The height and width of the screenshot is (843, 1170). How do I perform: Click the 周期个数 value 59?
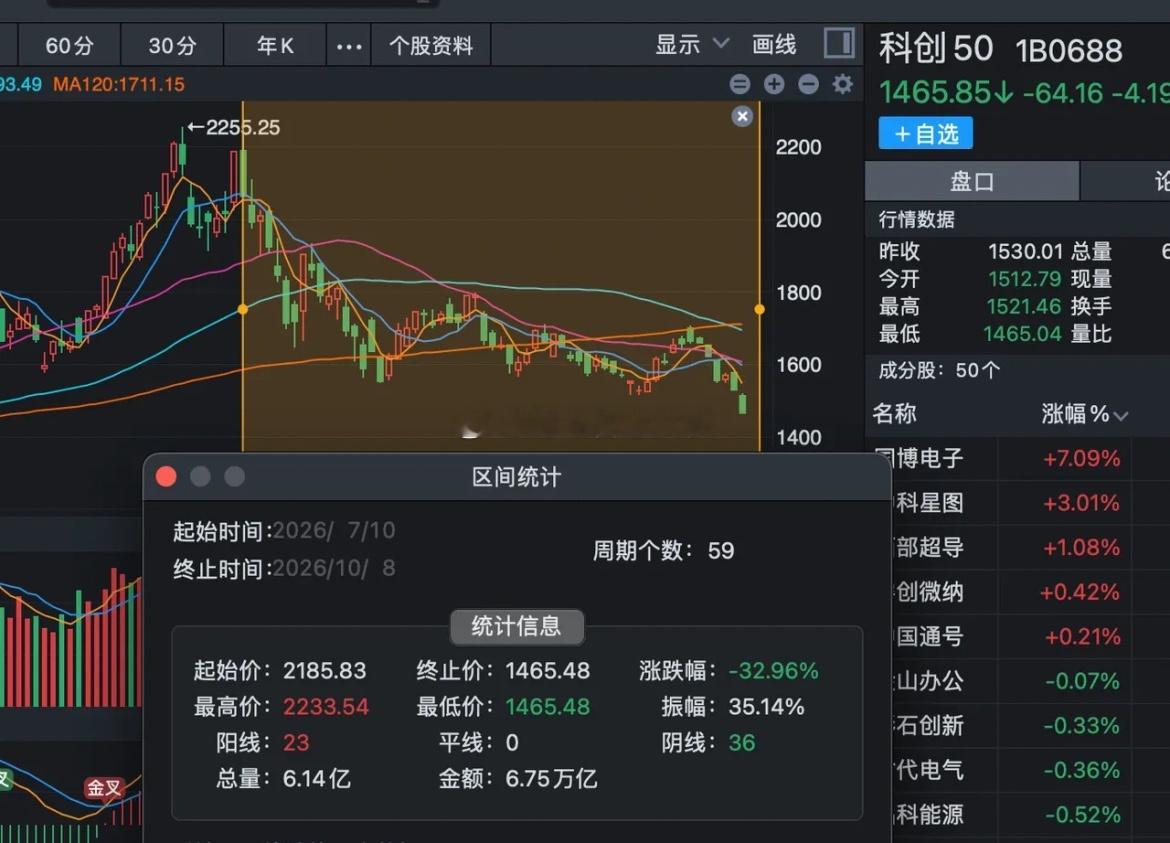[x=721, y=551]
